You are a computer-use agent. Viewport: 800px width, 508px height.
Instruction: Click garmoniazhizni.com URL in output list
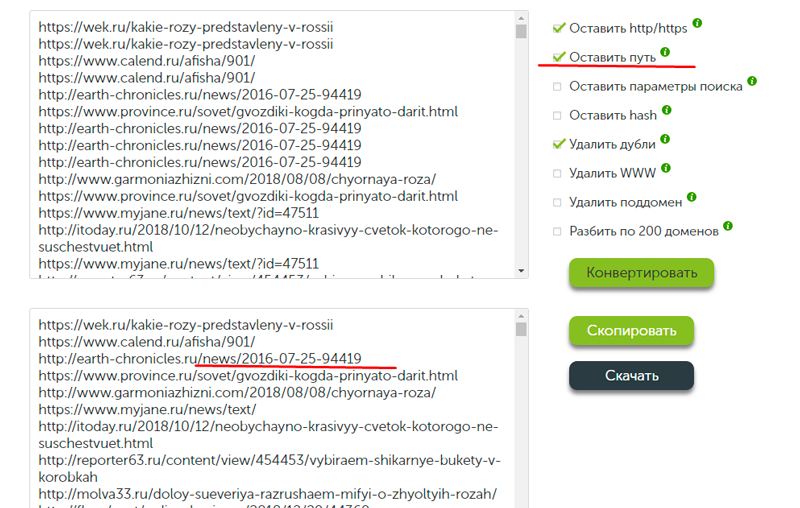click(x=237, y=392)
